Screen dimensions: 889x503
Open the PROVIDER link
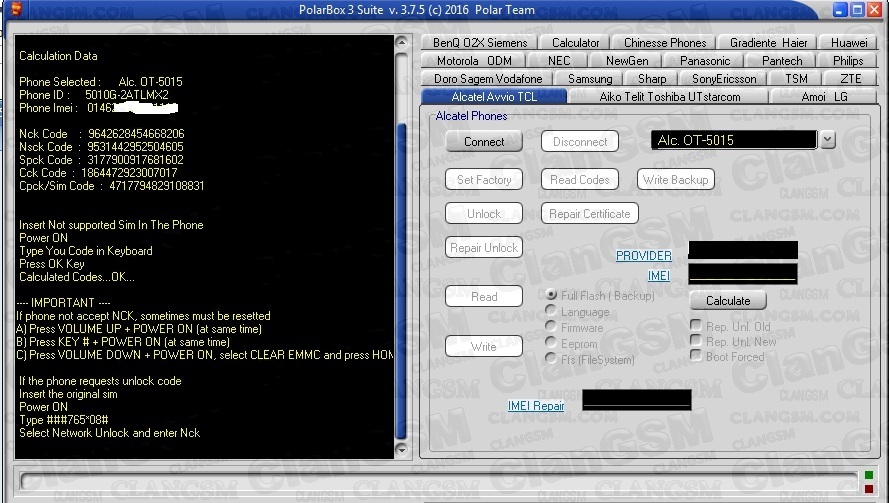click(x=644, y=256)
